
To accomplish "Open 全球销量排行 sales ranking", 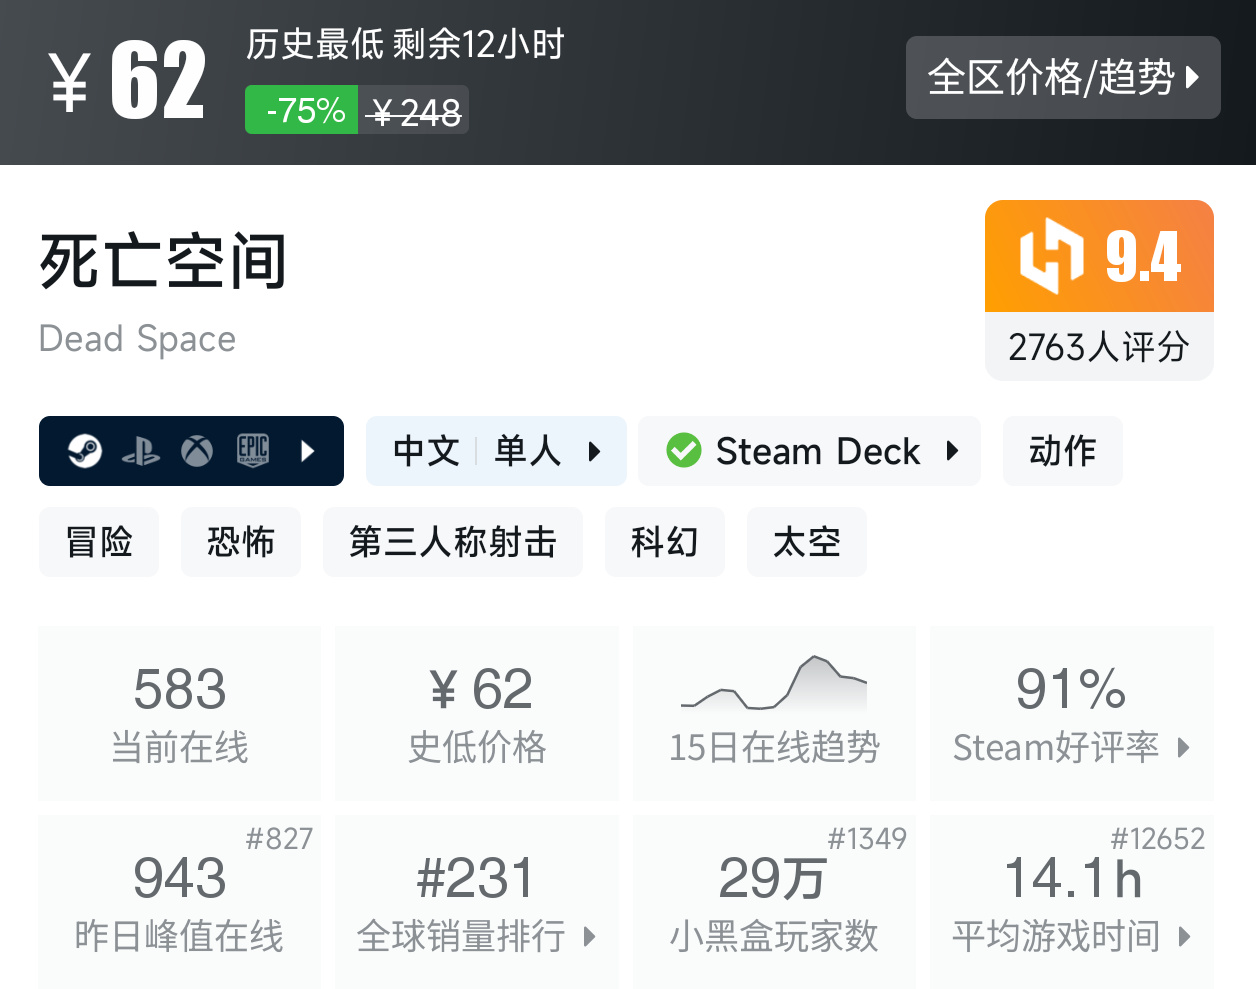I will click(x=476, y=901).
